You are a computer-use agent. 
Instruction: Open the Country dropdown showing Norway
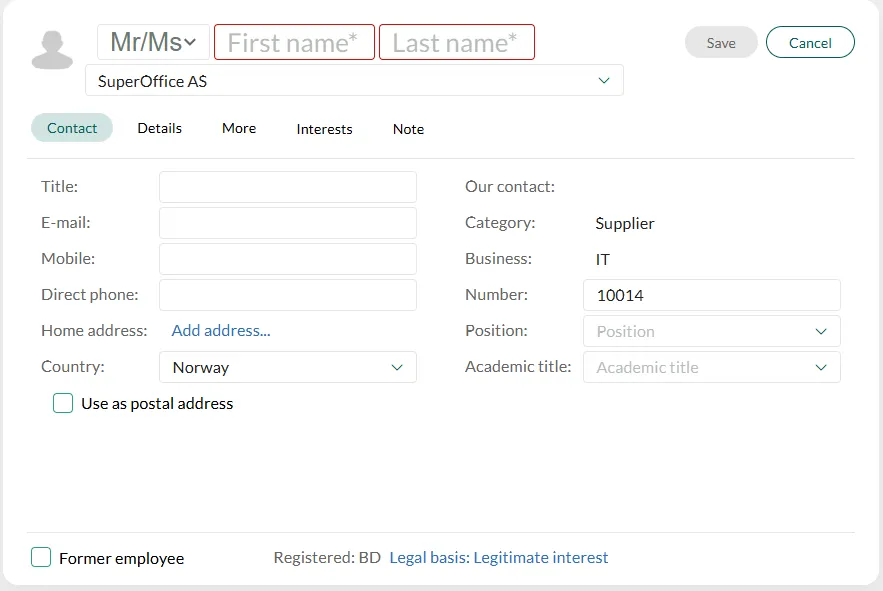pos(287,367)
